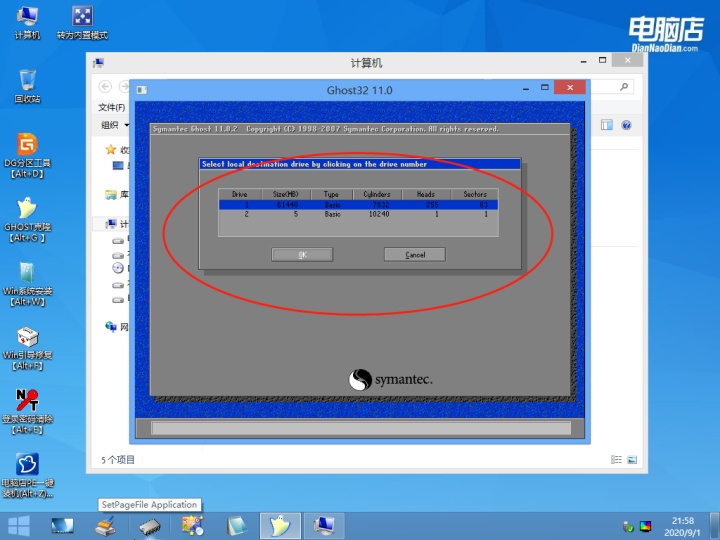Image resolution: width=720 pixels, height=540 pixels.
Task: Open the 计算机 desktop icon
Action: [27, 23]
